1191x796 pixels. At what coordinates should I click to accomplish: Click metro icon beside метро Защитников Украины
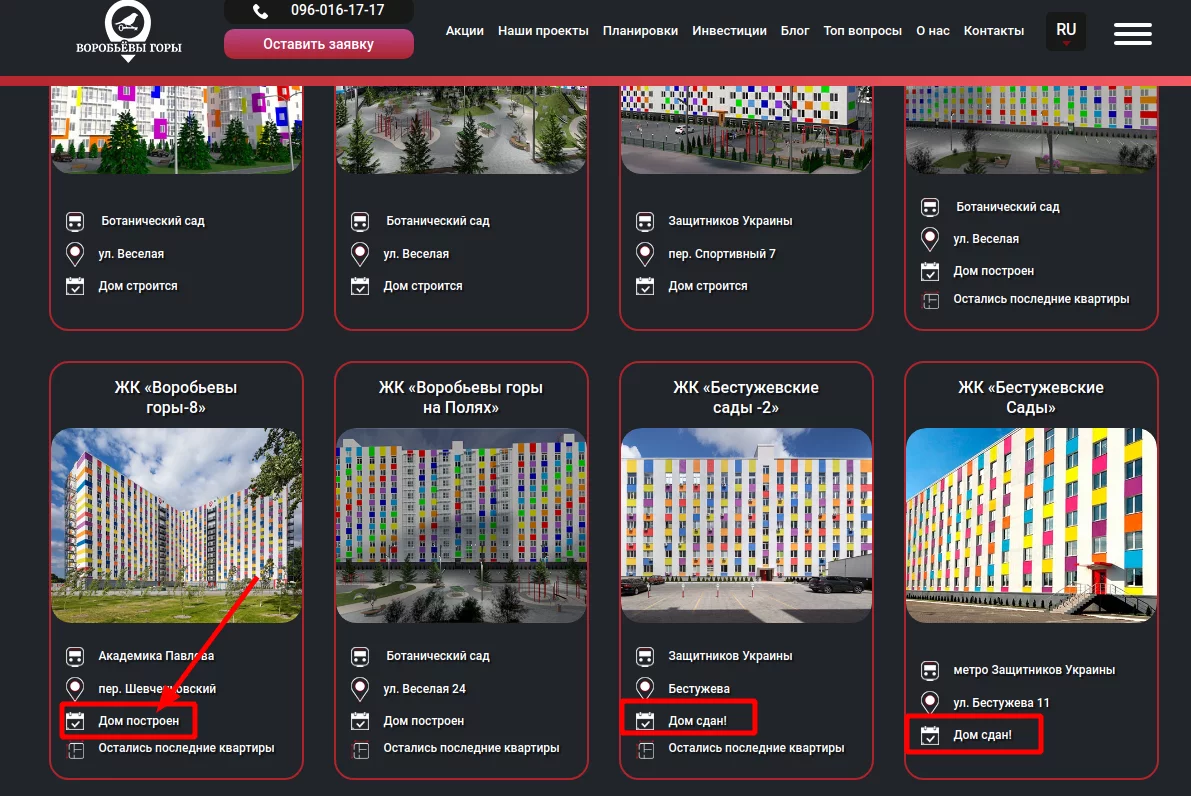[x=930, y=671]
